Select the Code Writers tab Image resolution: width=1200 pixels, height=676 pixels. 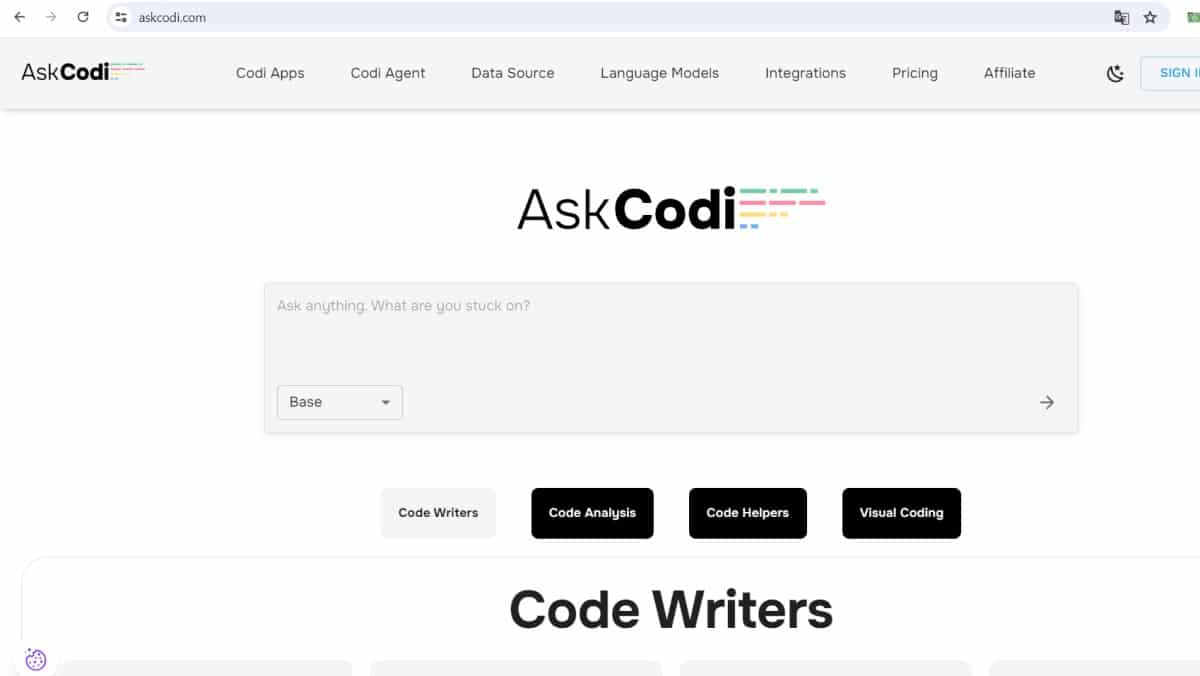click(x=438, y=513)
